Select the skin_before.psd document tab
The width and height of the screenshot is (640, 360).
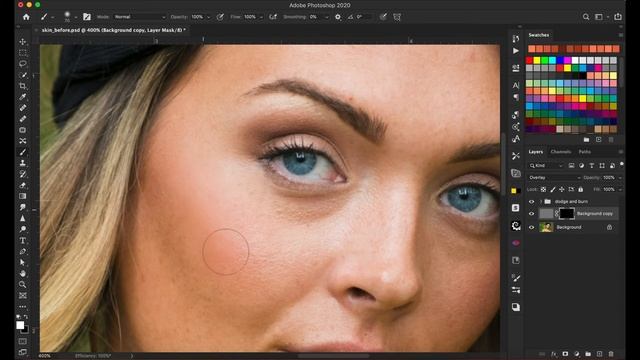(113, 30)
